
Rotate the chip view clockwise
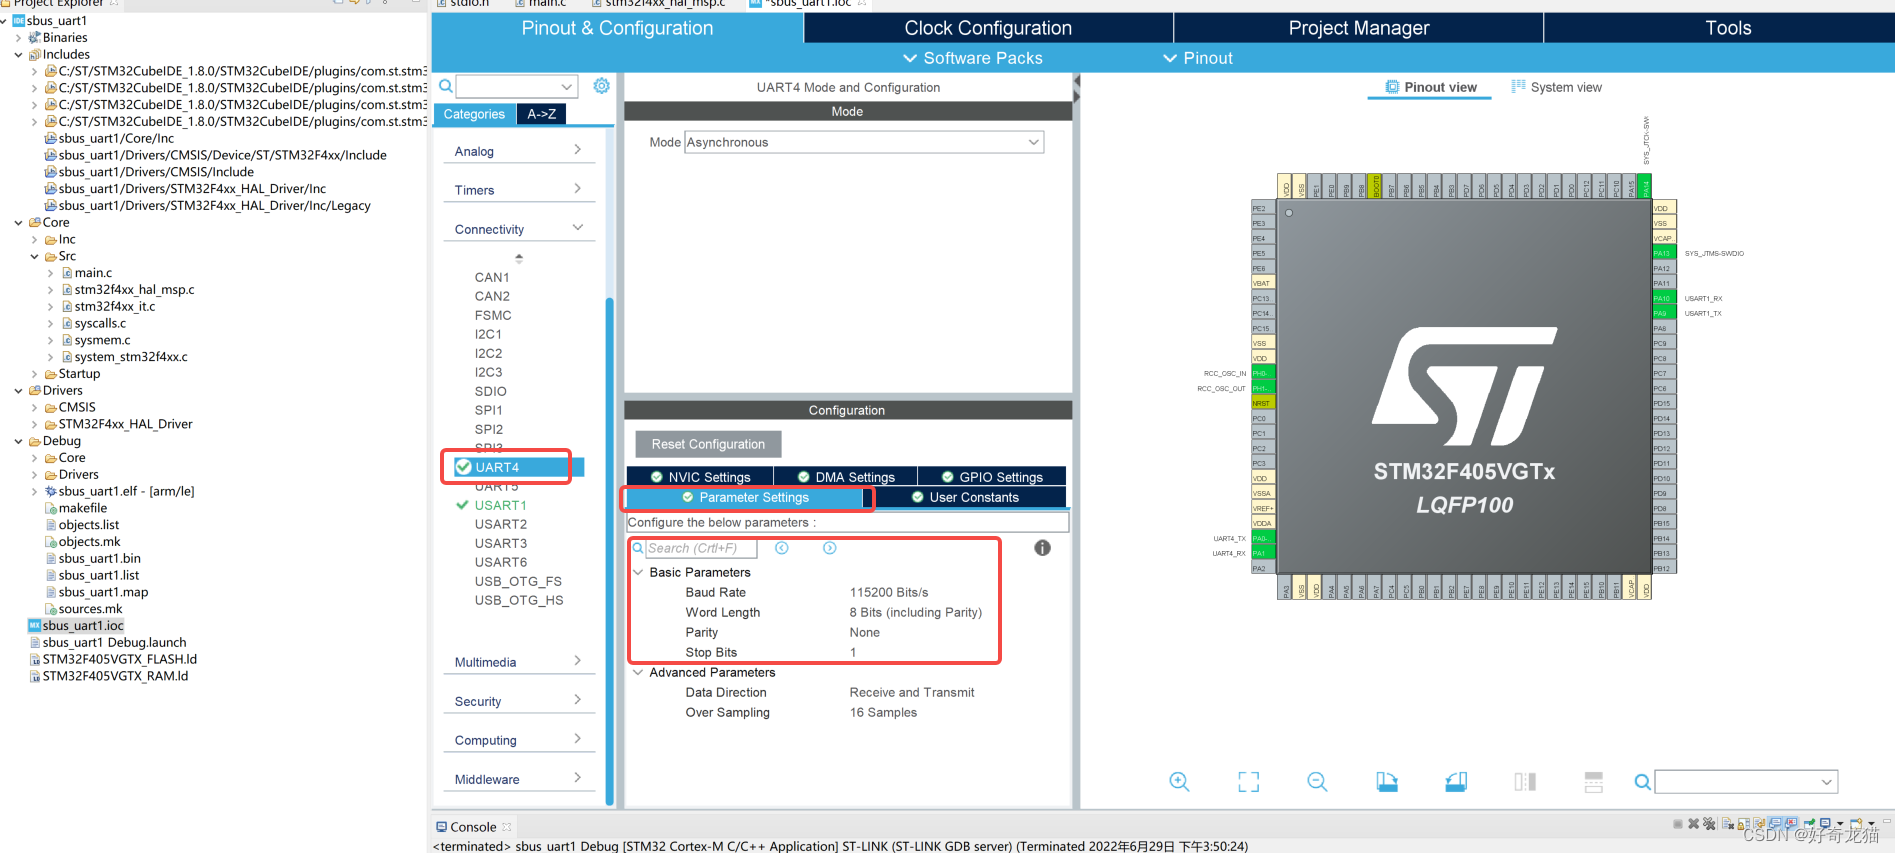1387,782
